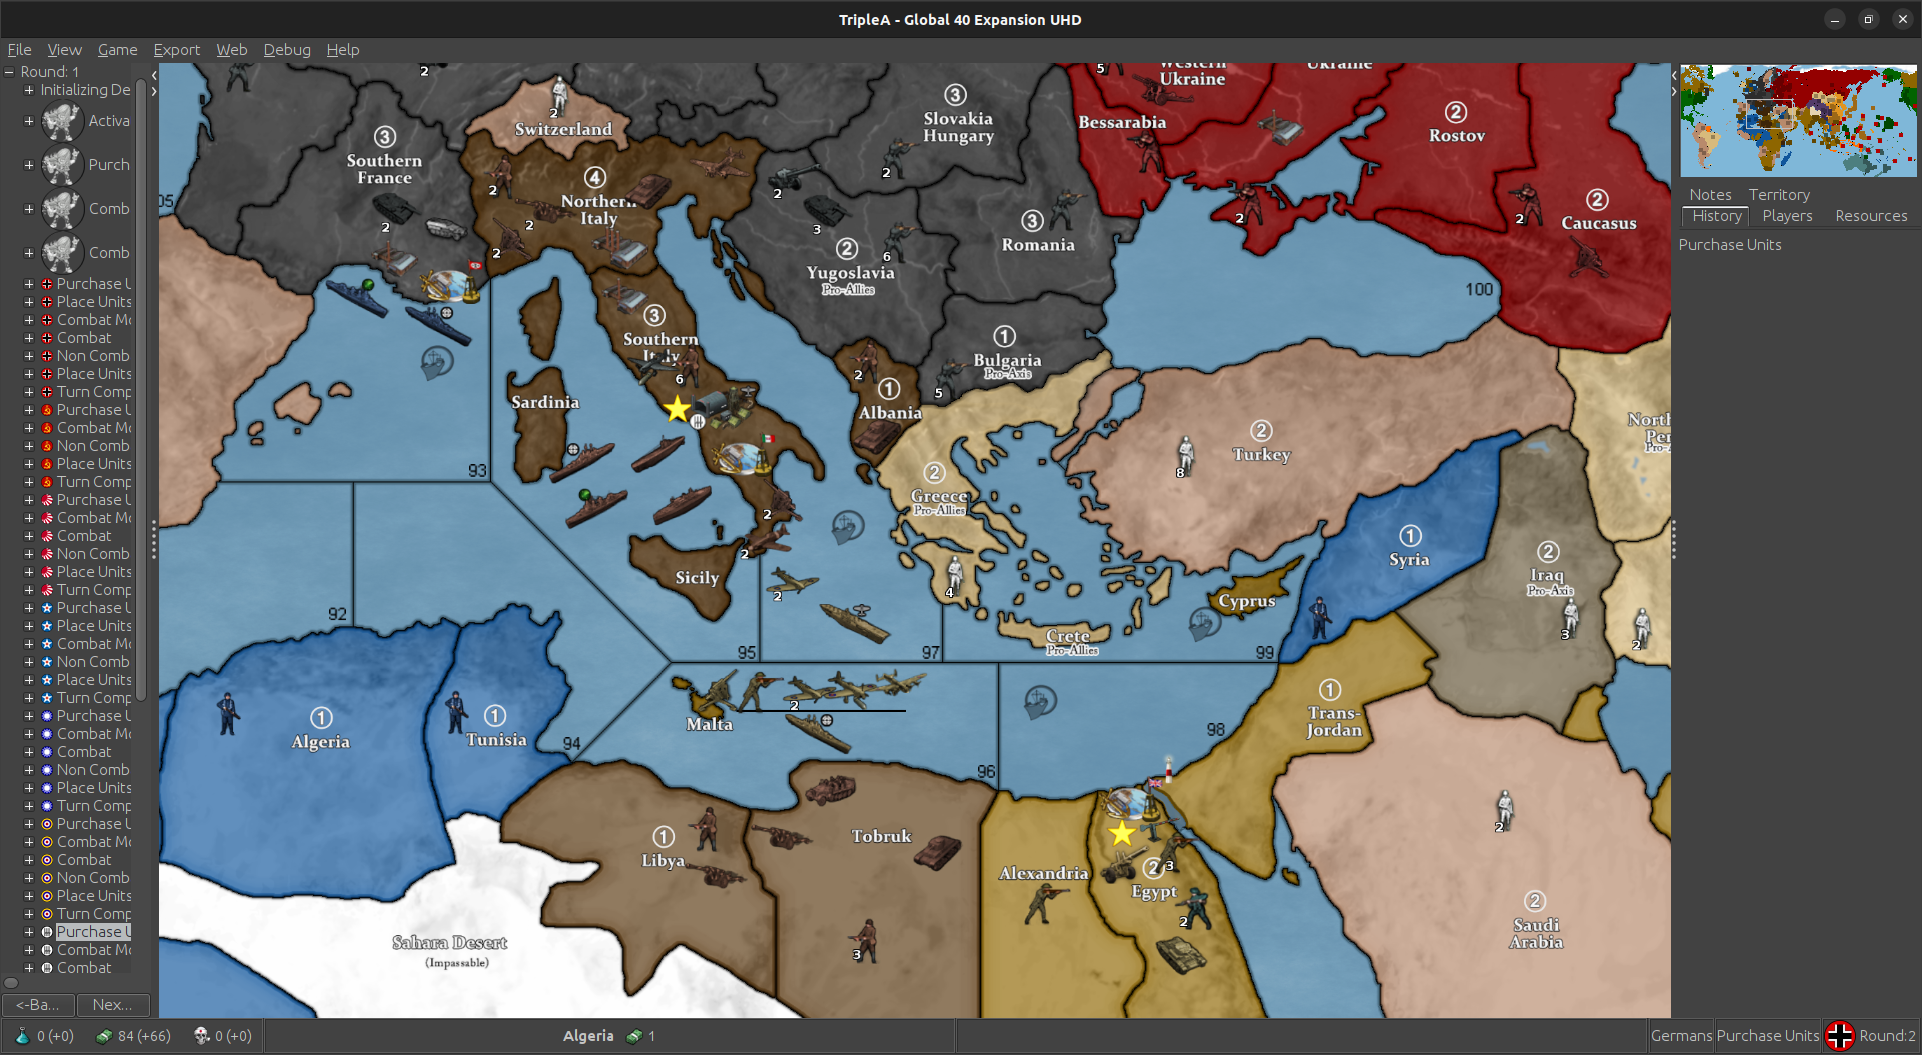
Task: Collapse history panel using its left arrow
Action: point(154,75)
